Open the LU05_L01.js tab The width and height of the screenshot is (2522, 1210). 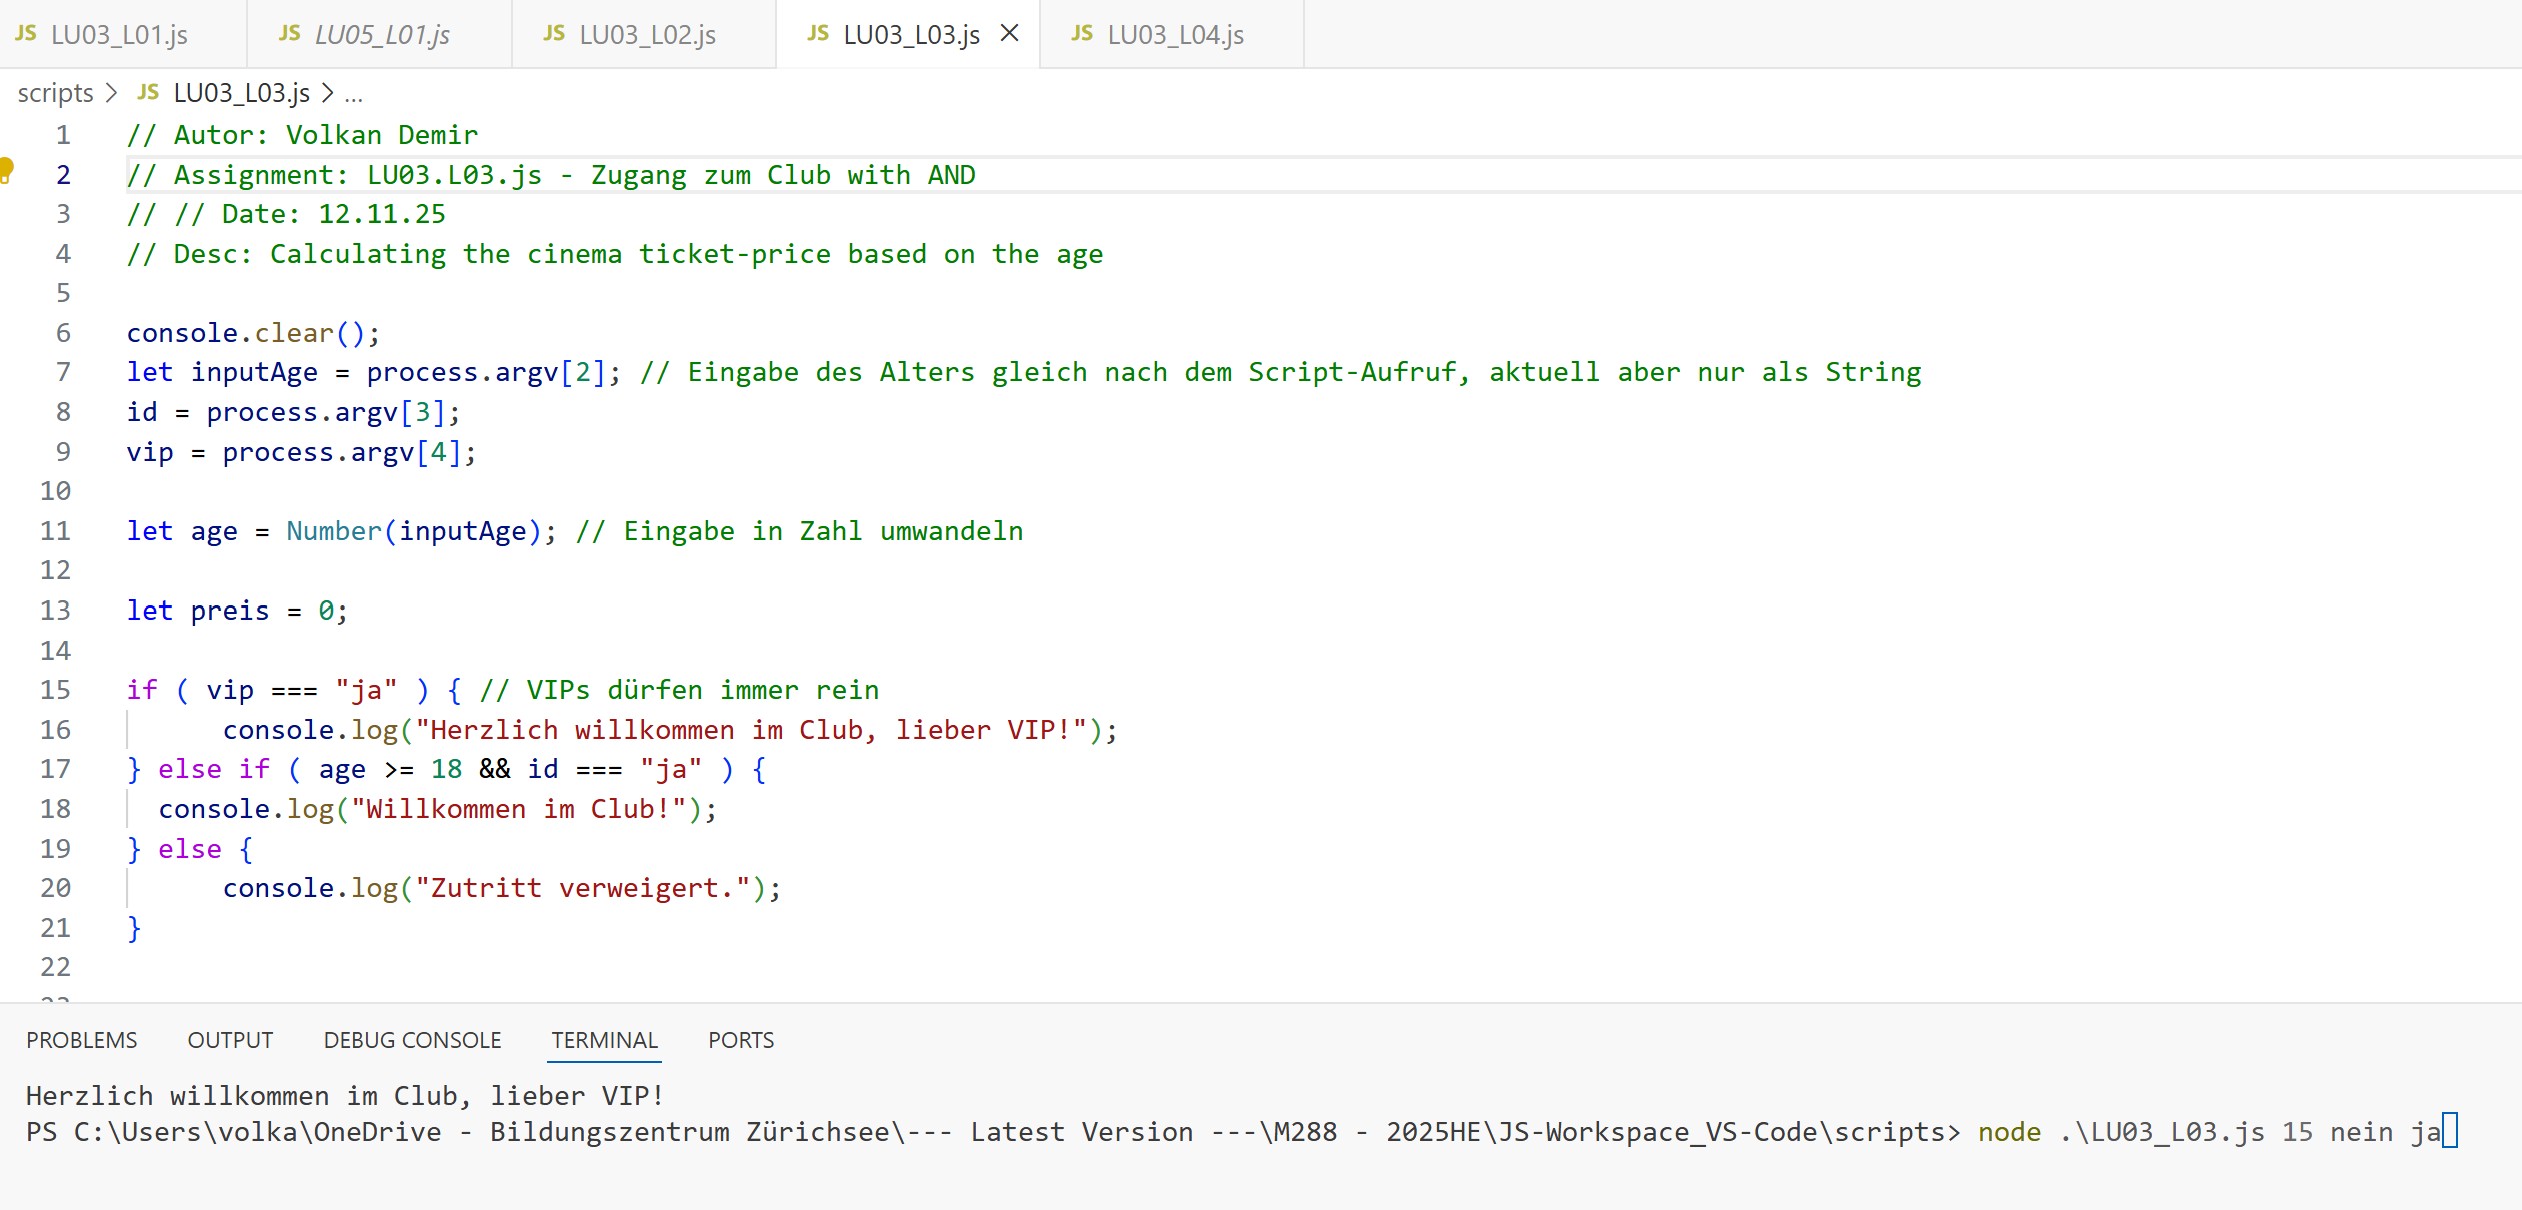coord(382,35)
